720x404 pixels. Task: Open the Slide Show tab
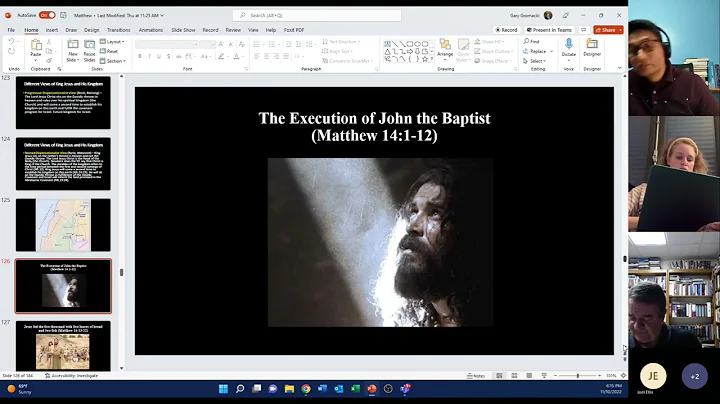(183, 30)
